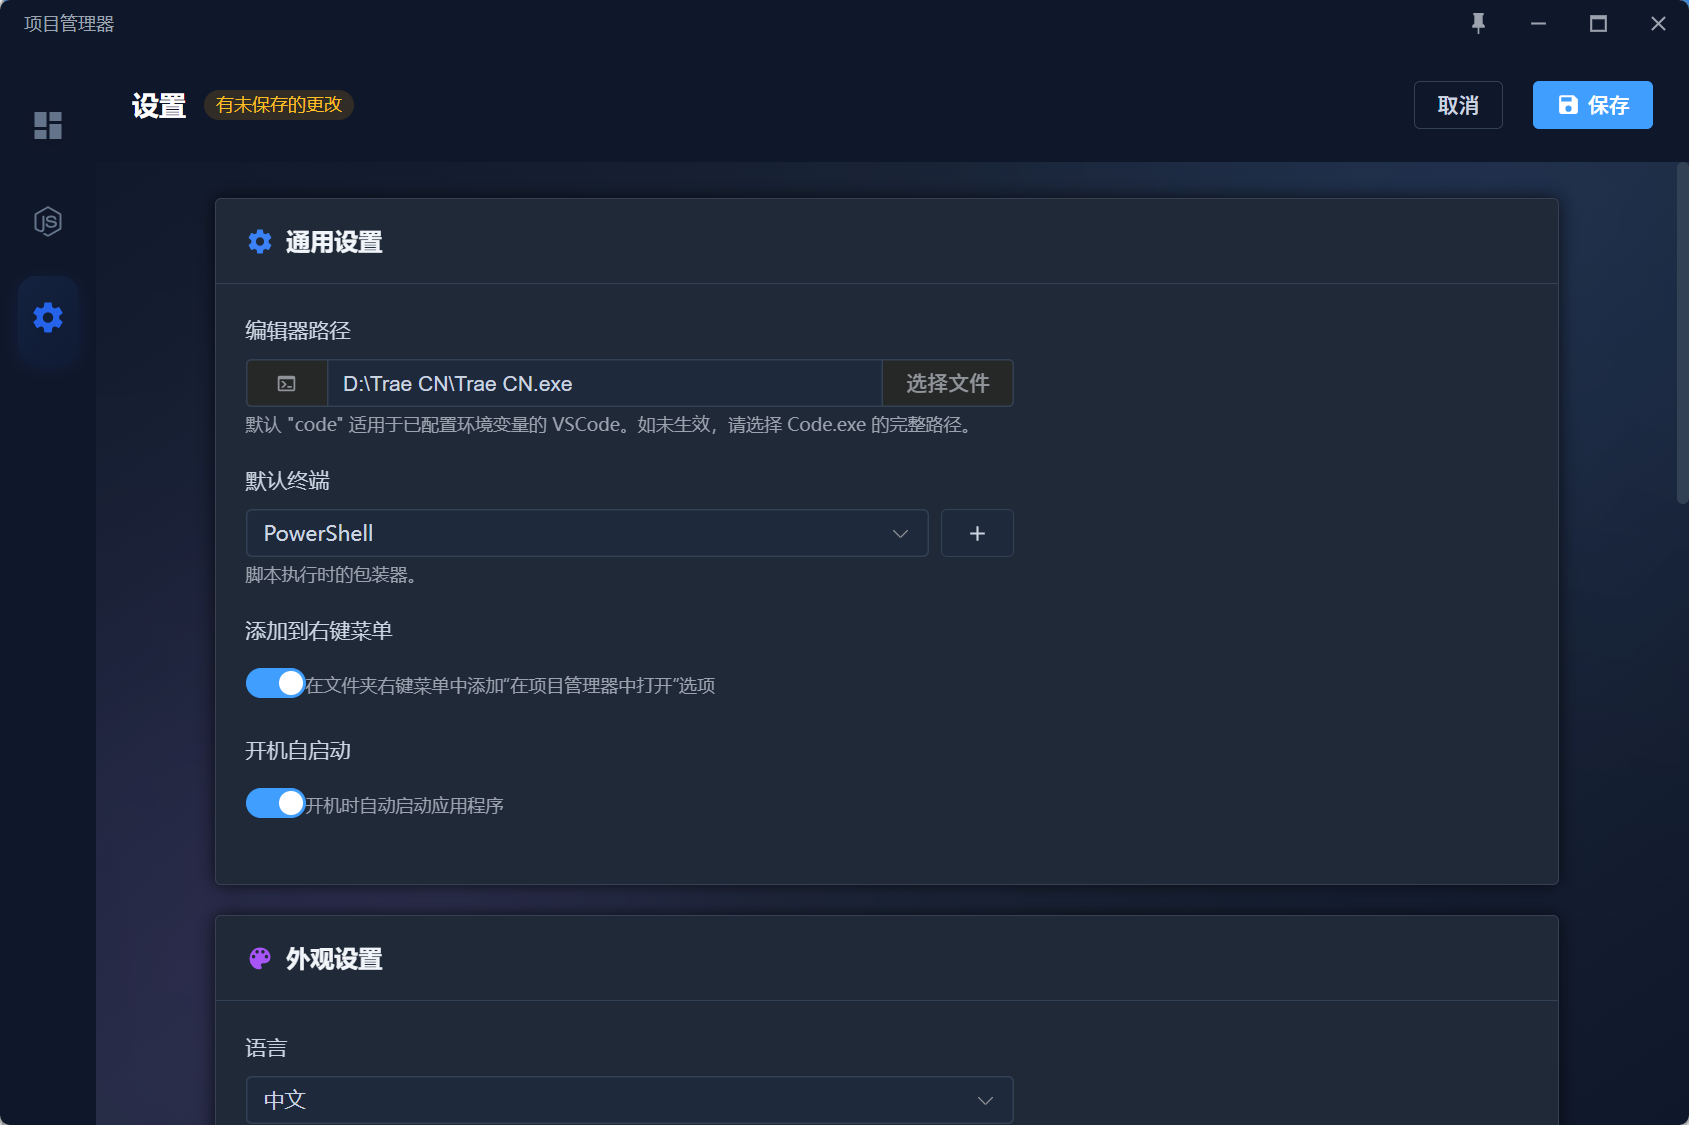Screen dimensions: 1689x1125
Task: Click the 脚本执行时的包装器 hint text
Action: (331, 575)
